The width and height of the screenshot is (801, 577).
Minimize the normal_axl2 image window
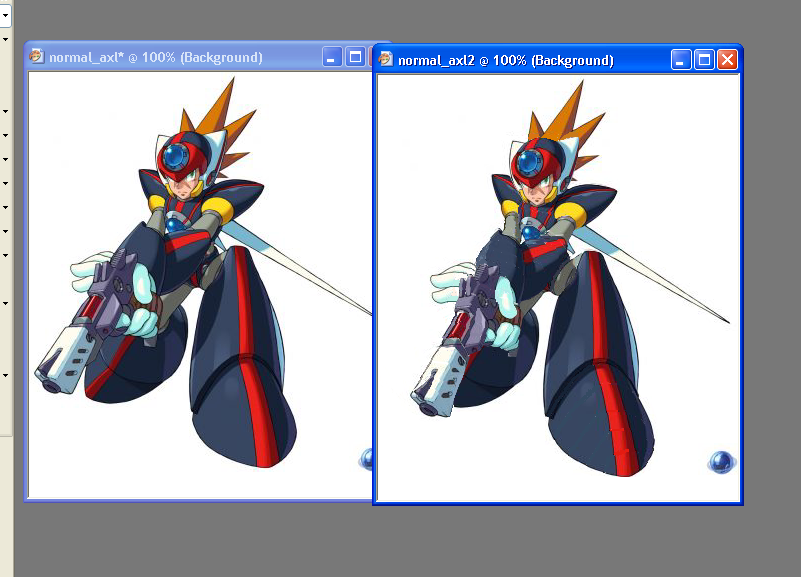(680, 60)
